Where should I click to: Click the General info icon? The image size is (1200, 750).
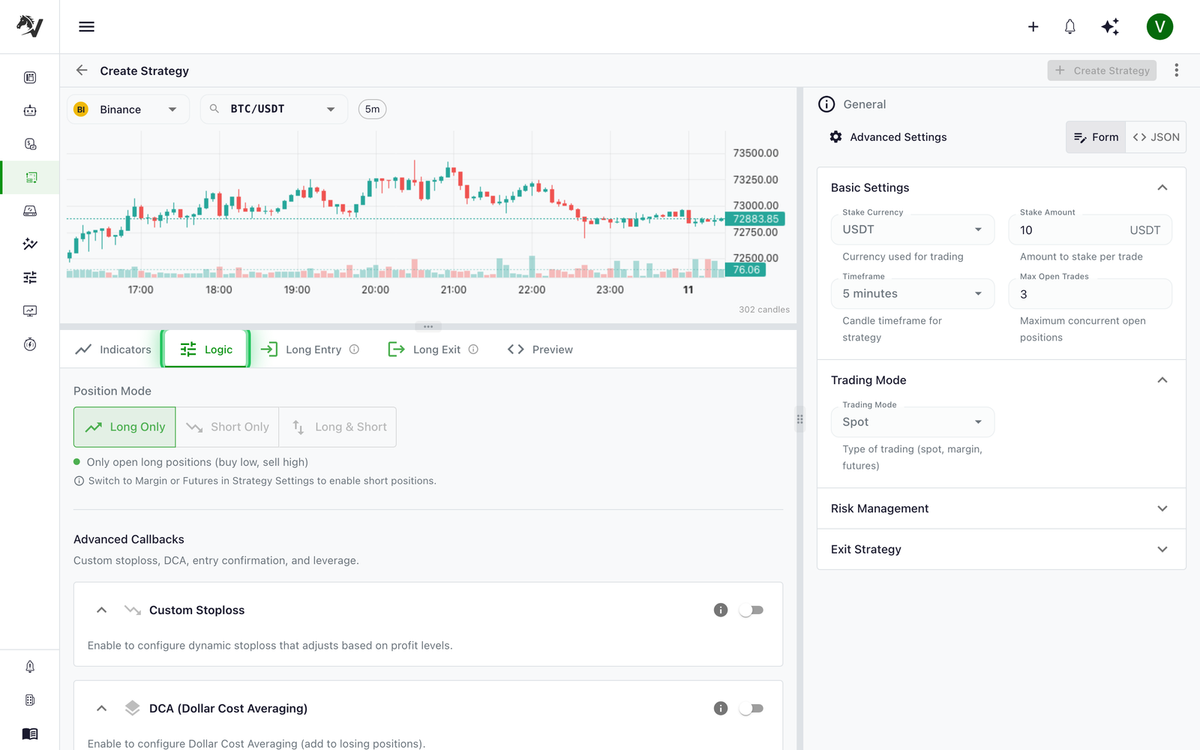point(826,104)
